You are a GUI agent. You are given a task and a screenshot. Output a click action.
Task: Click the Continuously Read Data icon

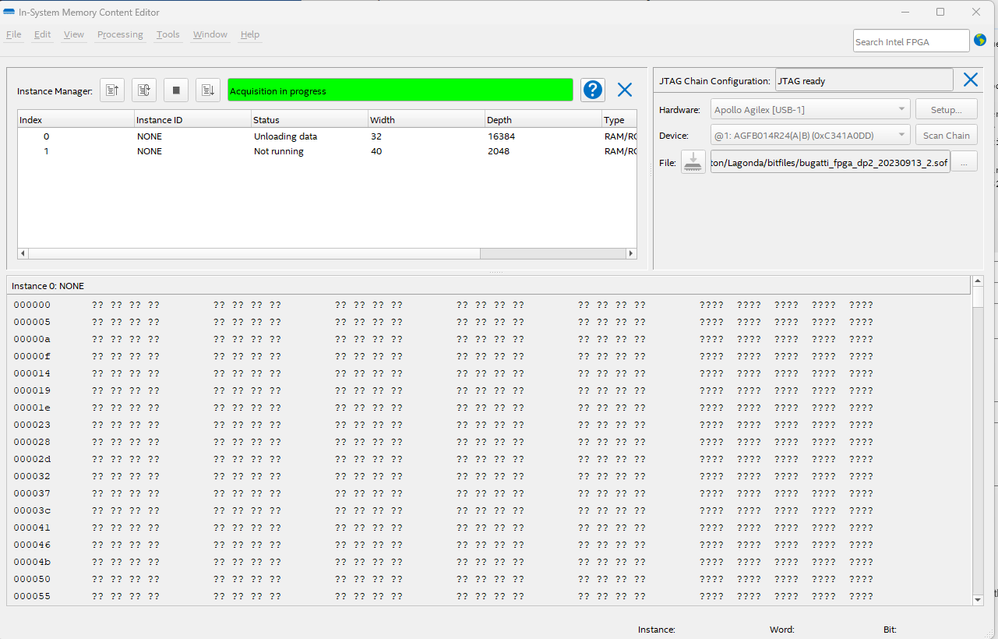pos(144,90)
